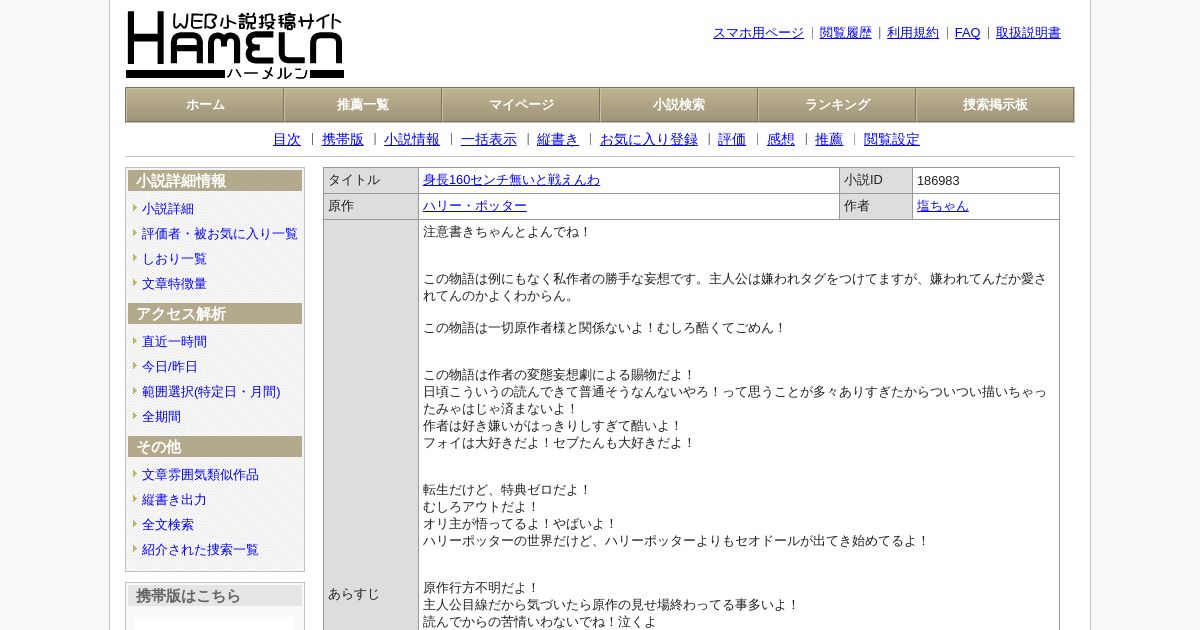The image size is (1200, 630).
Task: Click the 原作 table label
Action: (x=341, y=206)
